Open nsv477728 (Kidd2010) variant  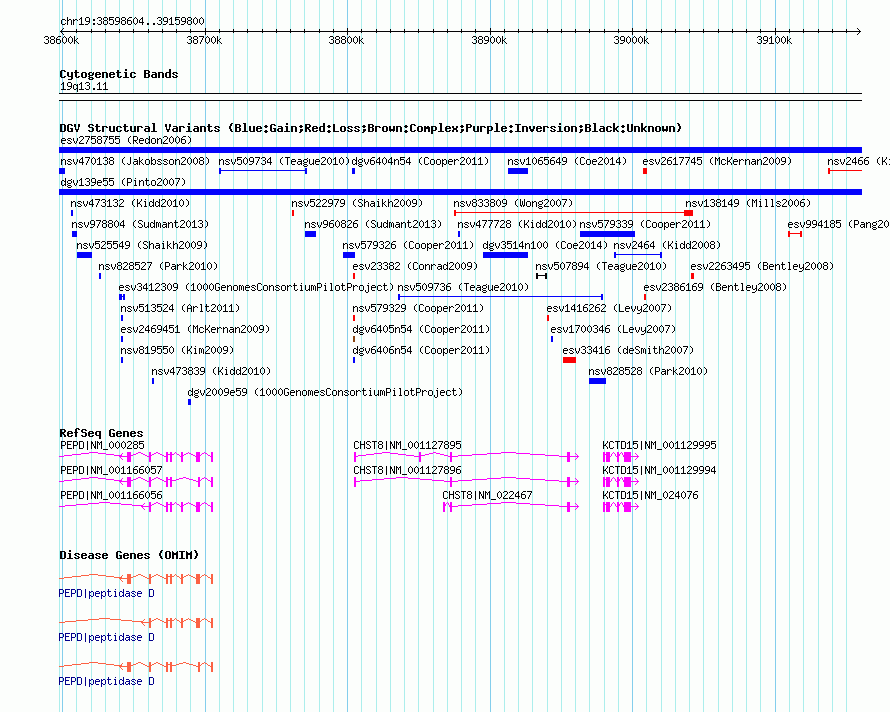click(x=517, y=224)
